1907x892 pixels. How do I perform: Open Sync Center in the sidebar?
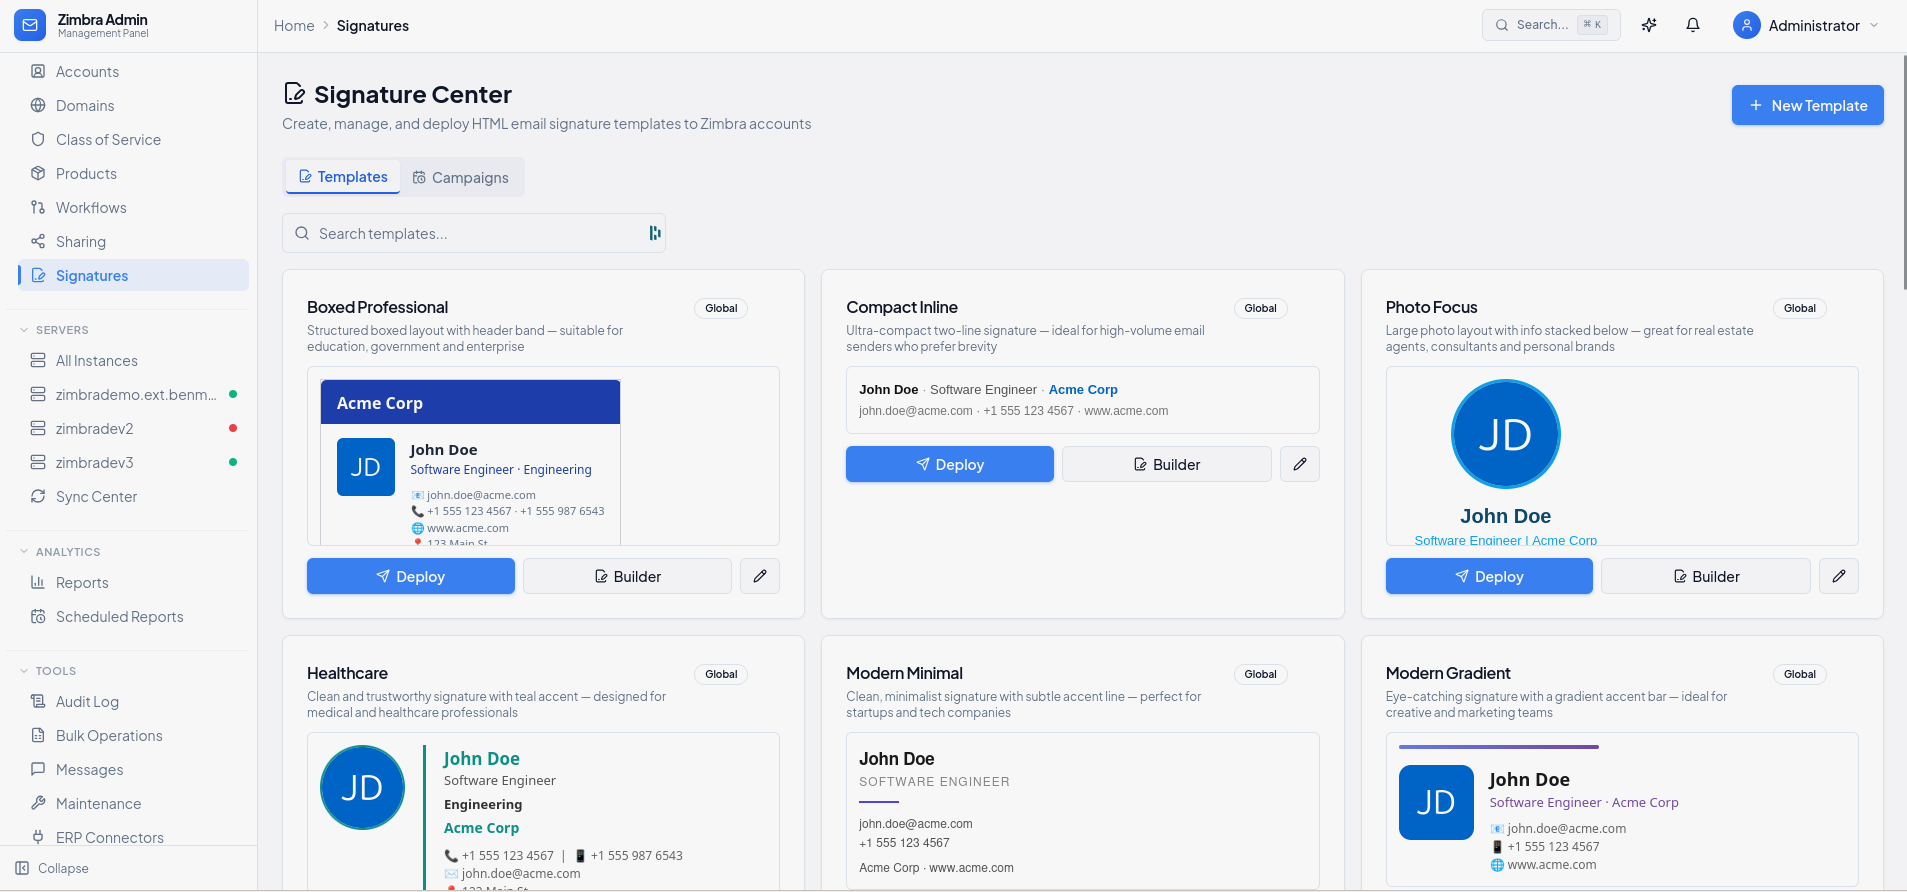pos(96,497)
